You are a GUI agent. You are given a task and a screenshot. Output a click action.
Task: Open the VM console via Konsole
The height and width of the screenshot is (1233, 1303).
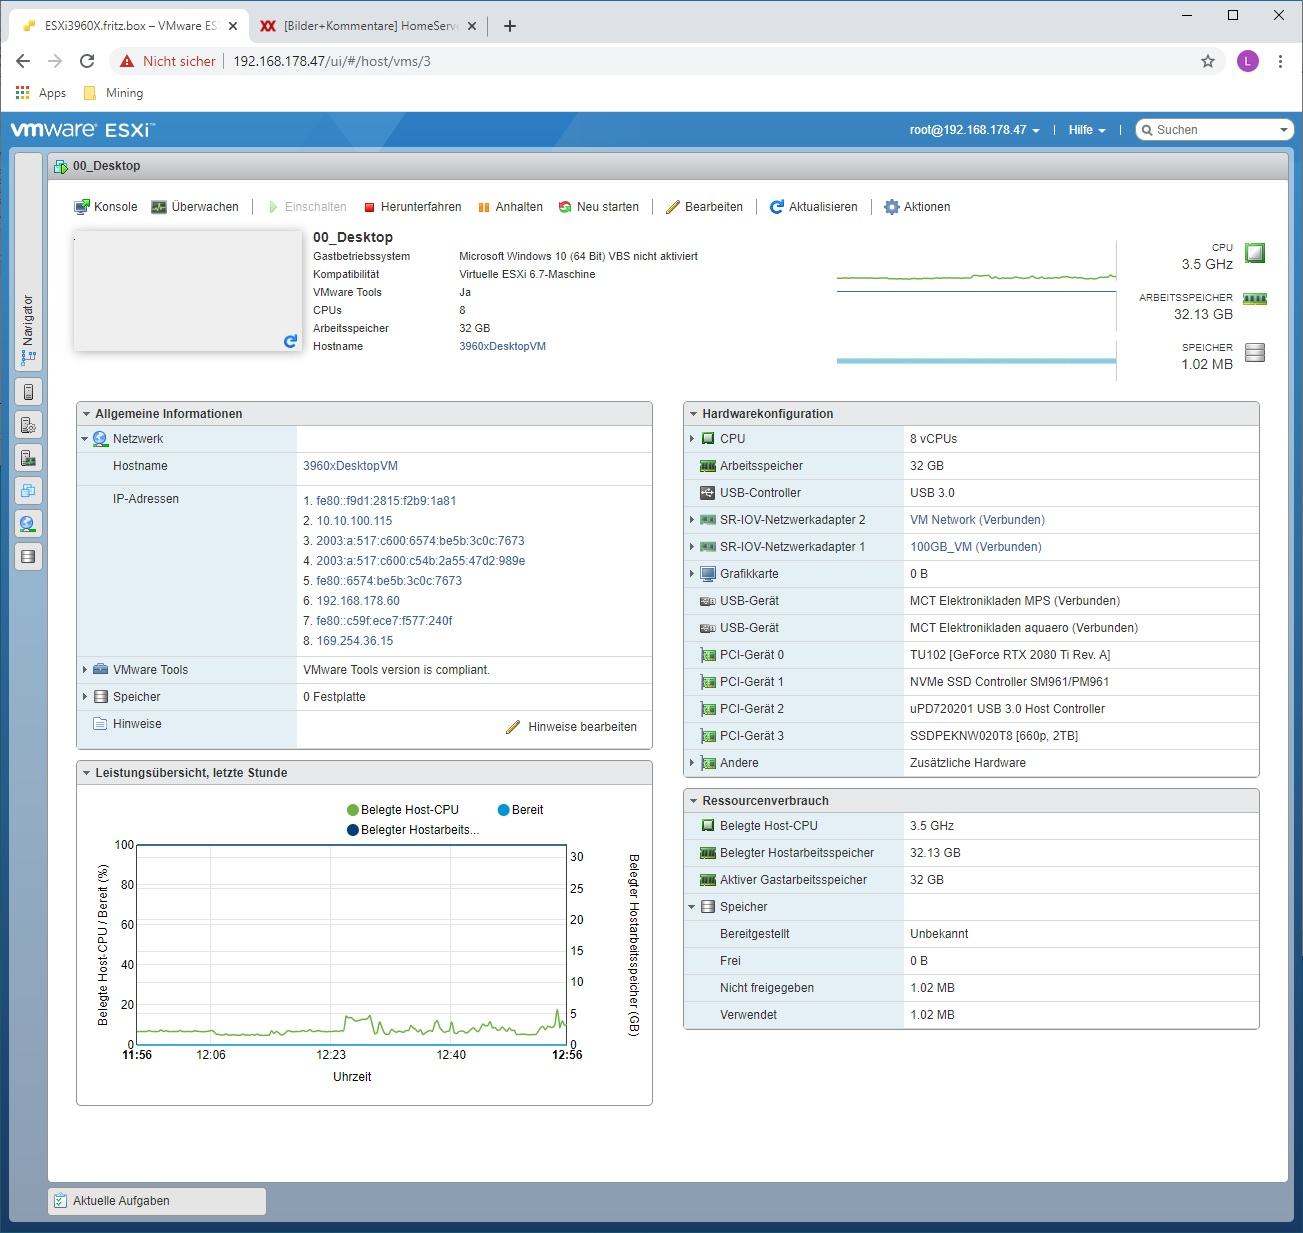click(x=106, y=207)
